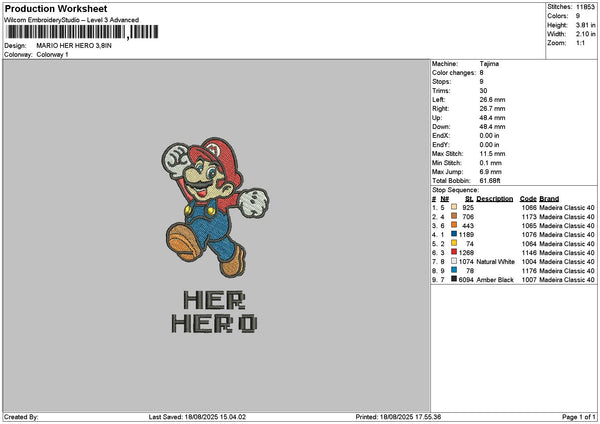Click the design name 'MARIO HER HERO 3,8IN'
The image size is (600, 424).
click(74, 46)
